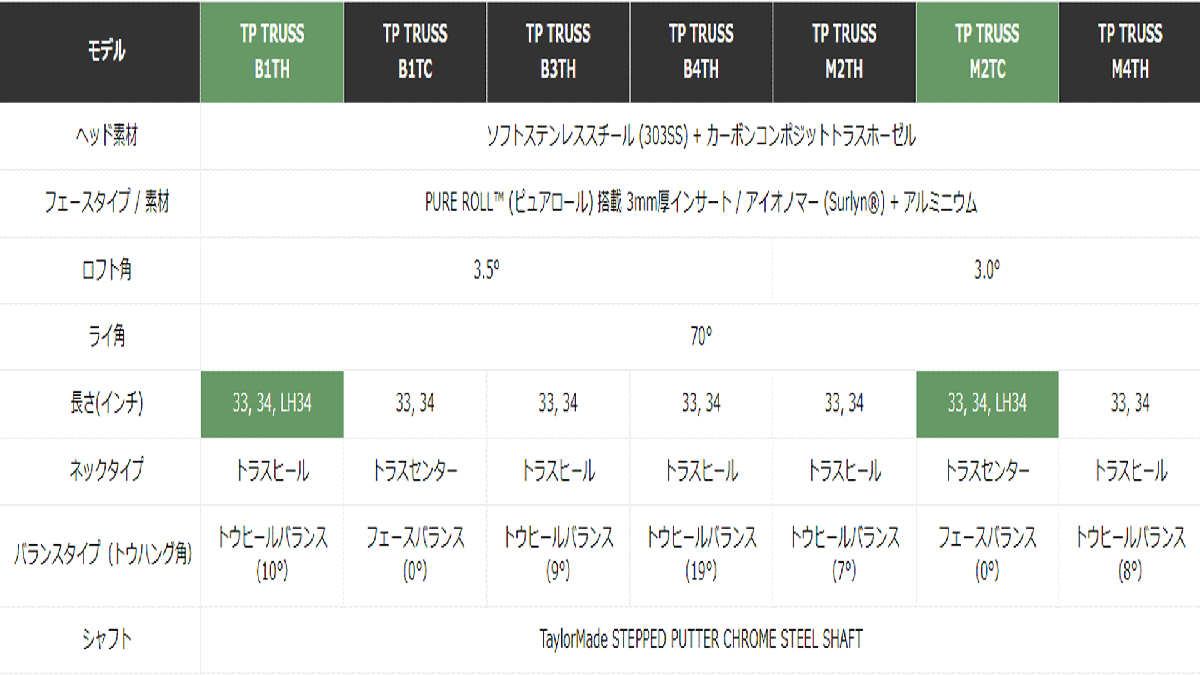The image size is (1200, 675).
Task: Select the 19° toe hang balance cell
Action: [x=701, y=555]
